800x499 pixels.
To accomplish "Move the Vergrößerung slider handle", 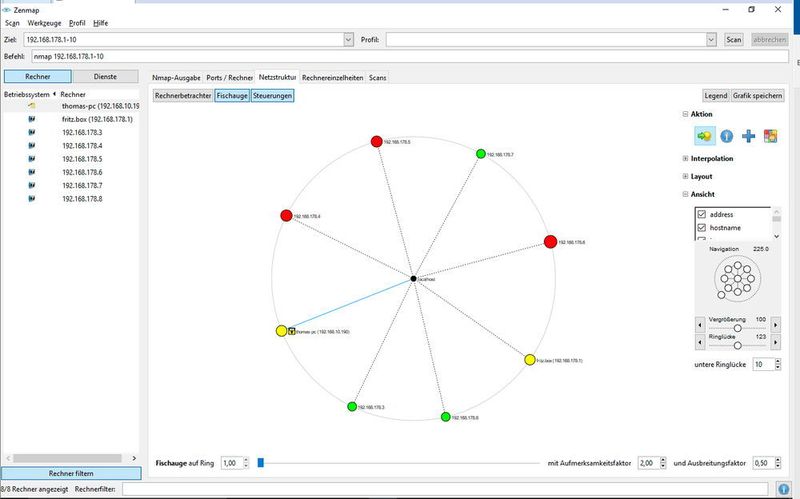I will click(x=737, y=328).
